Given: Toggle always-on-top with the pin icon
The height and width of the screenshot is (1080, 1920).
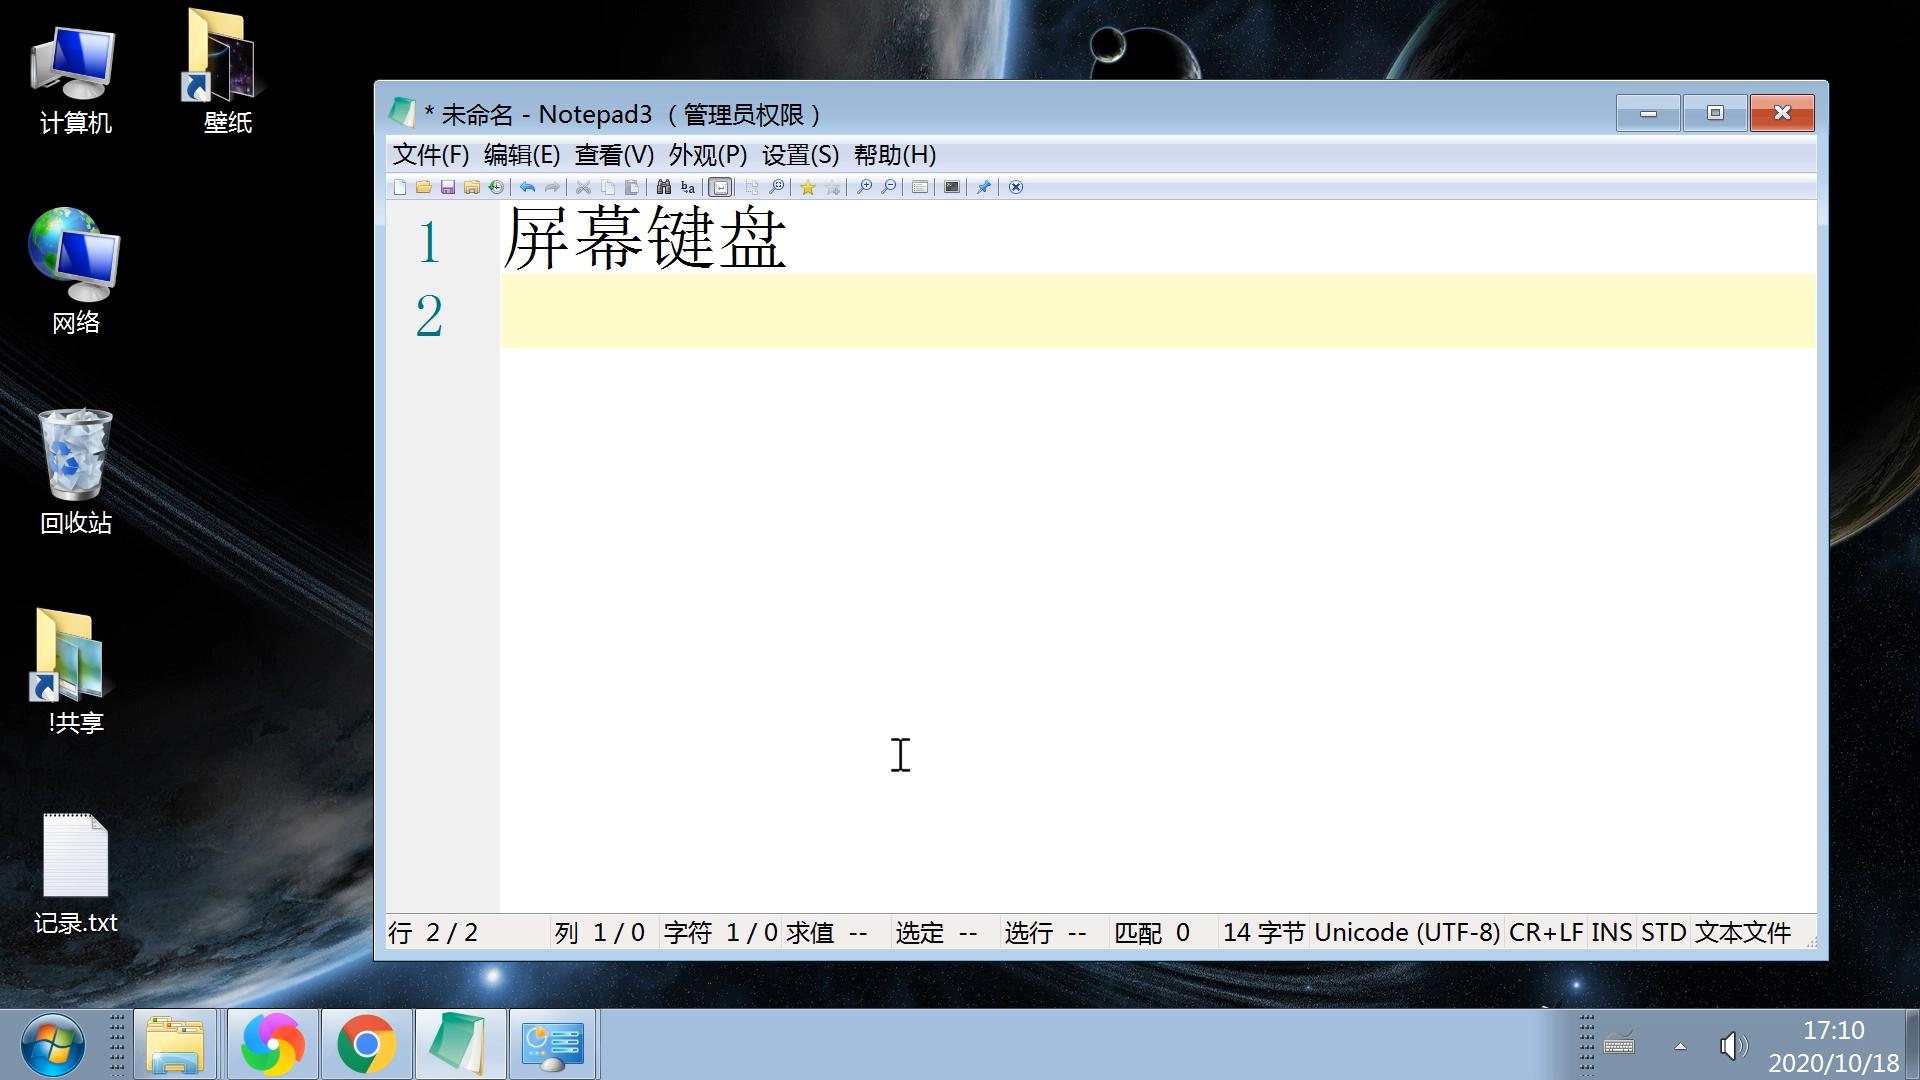Looking at the screenshot, I should click(x=983, y=187).
